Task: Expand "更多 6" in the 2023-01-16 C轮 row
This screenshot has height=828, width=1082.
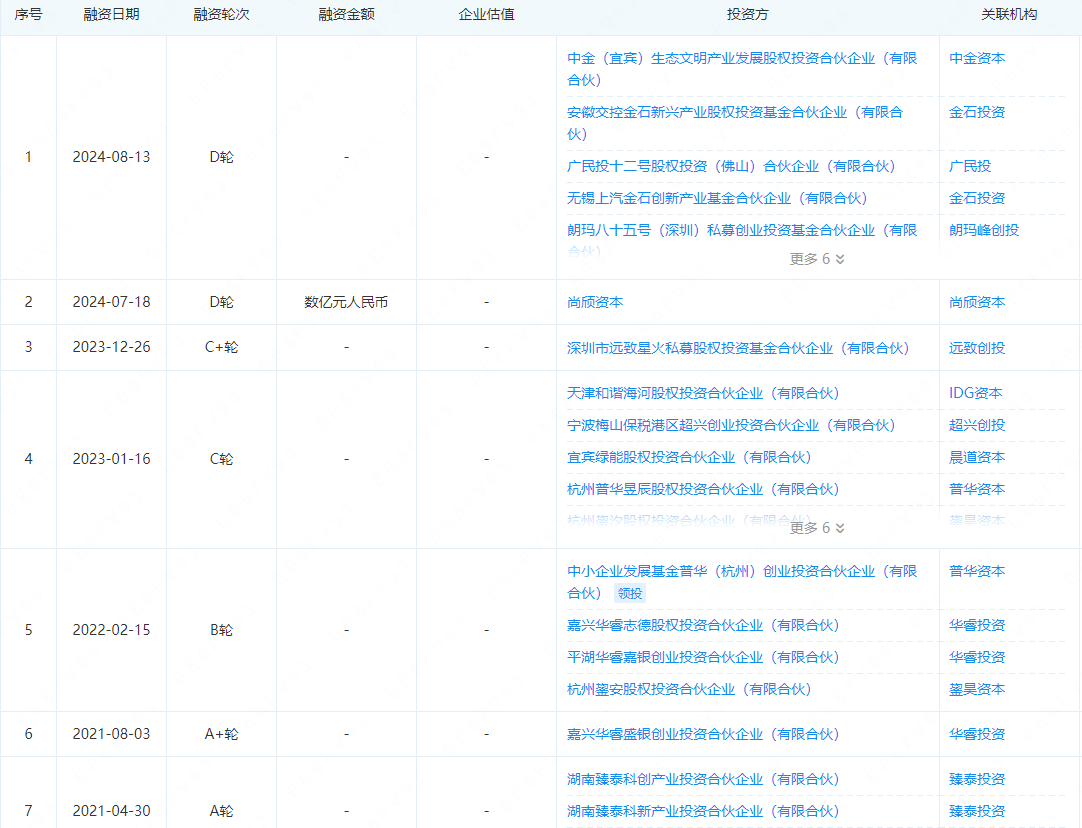Action: click(817, 528)
